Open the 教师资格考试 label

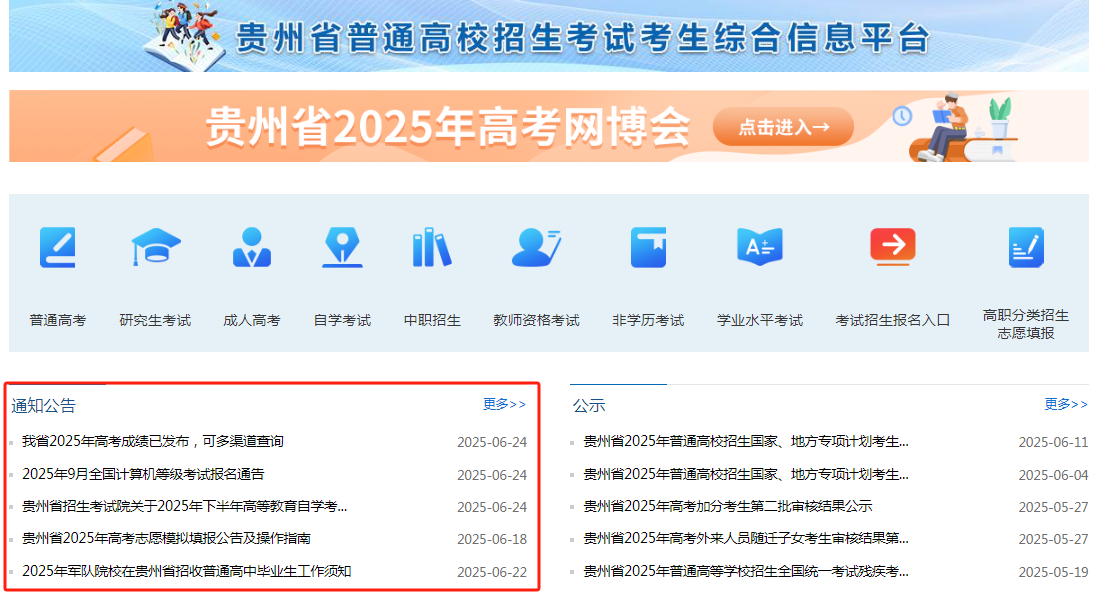tap(536, 321)
